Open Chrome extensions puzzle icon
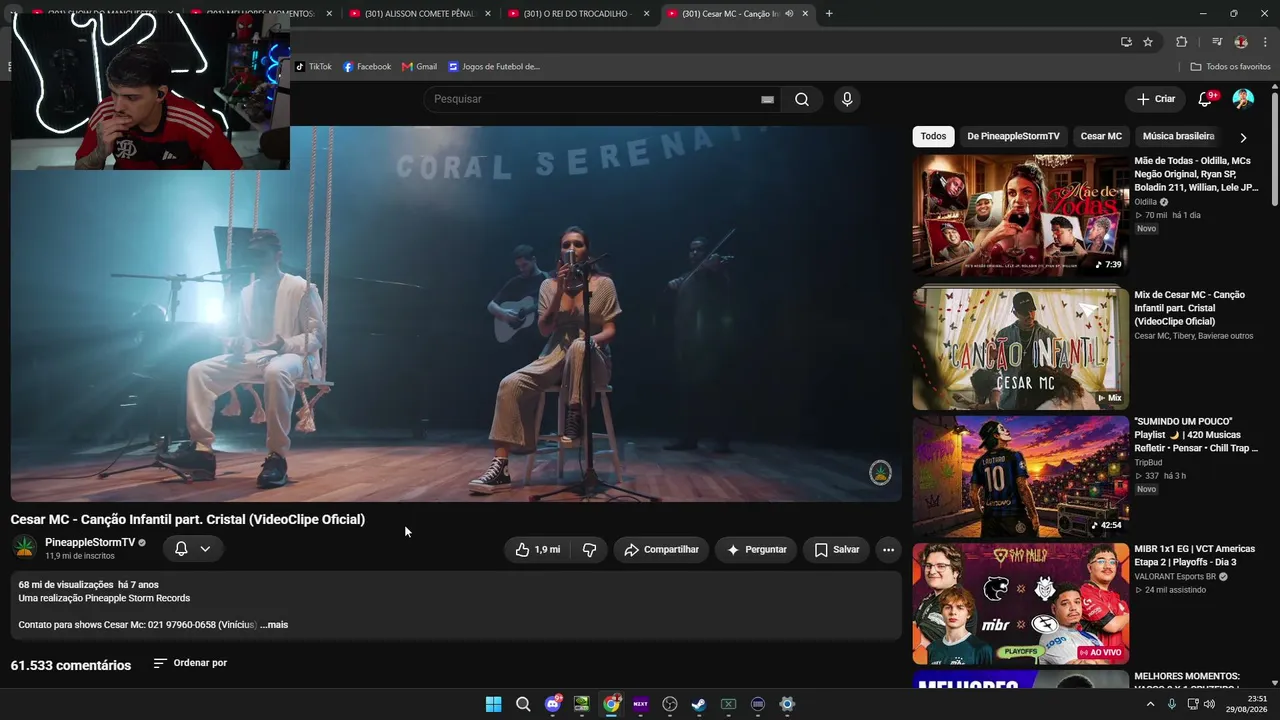This screenshot has height=720, width=1280. (1182, 42)
